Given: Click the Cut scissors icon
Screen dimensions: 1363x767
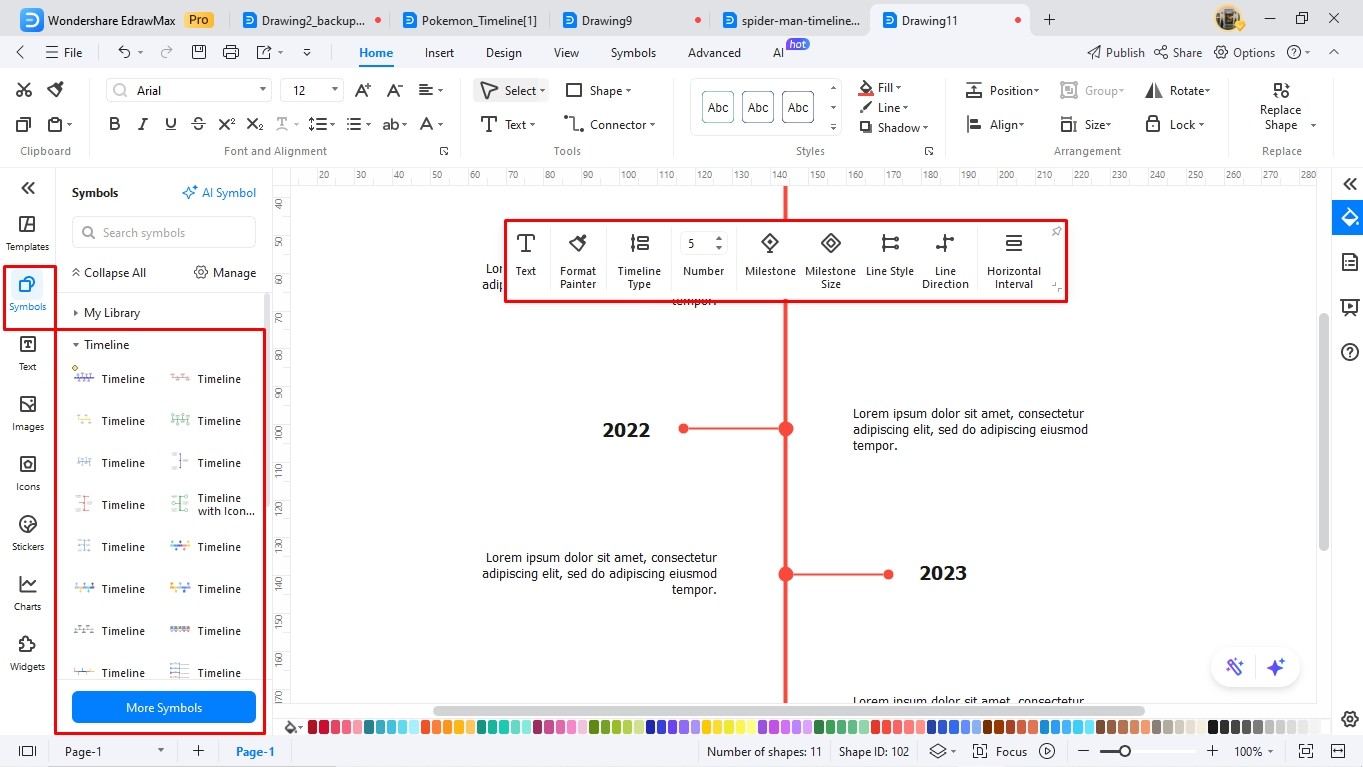Looking at the screenshot, I should click(x=24, y=90).
